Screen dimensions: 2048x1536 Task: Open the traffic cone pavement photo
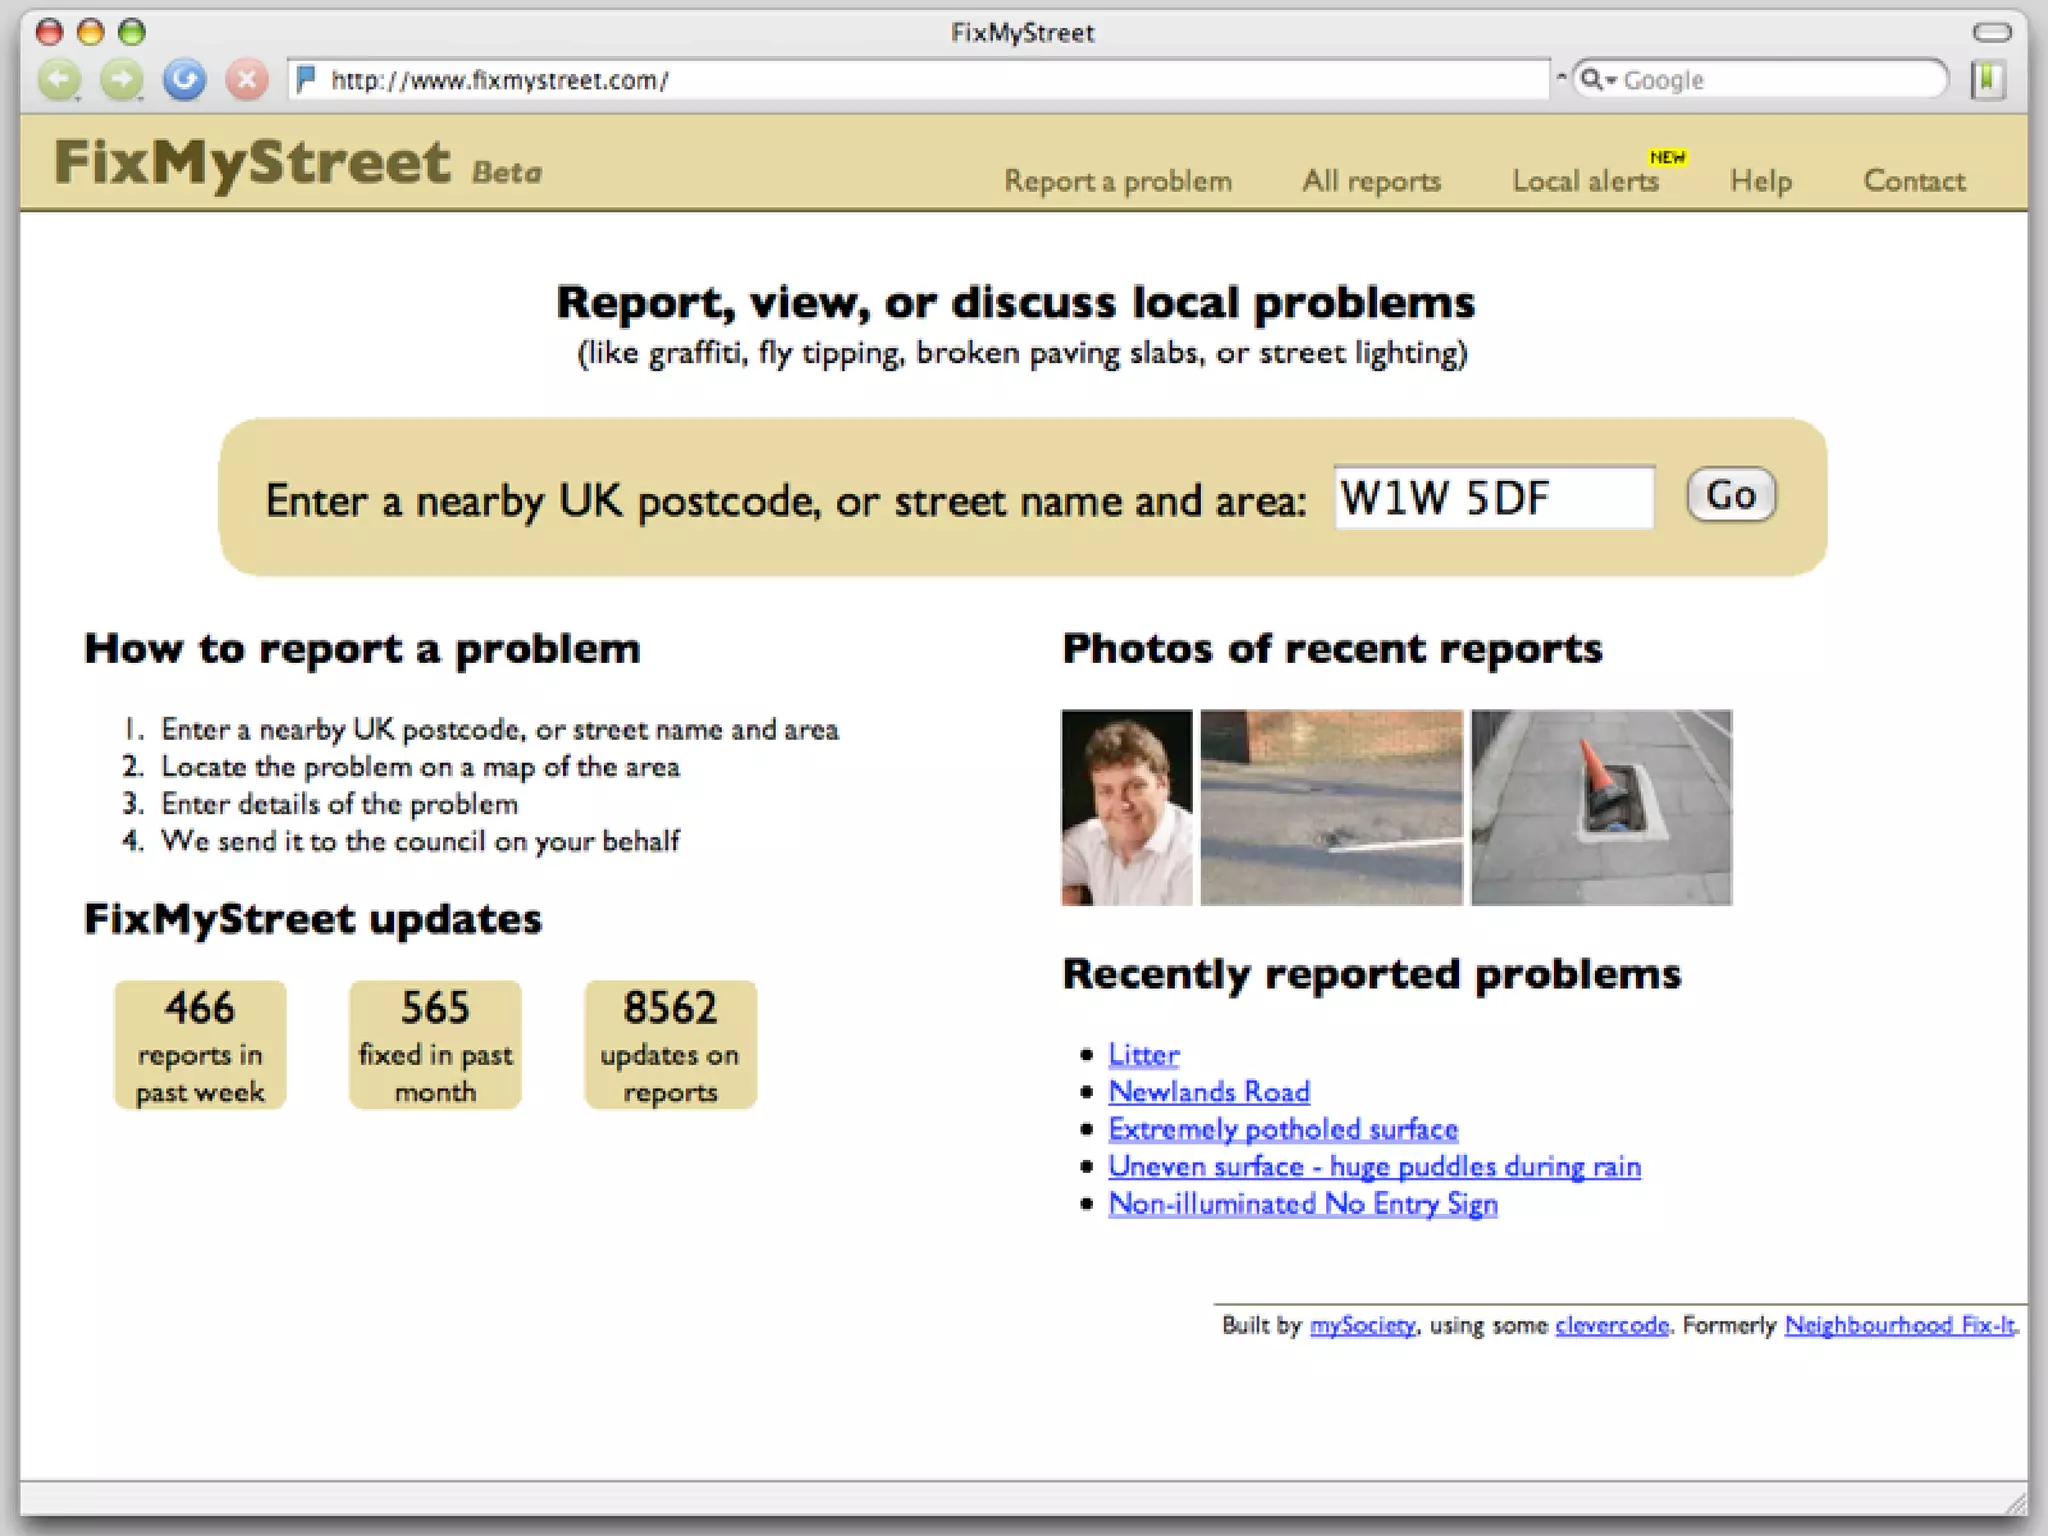[1601, 807]
